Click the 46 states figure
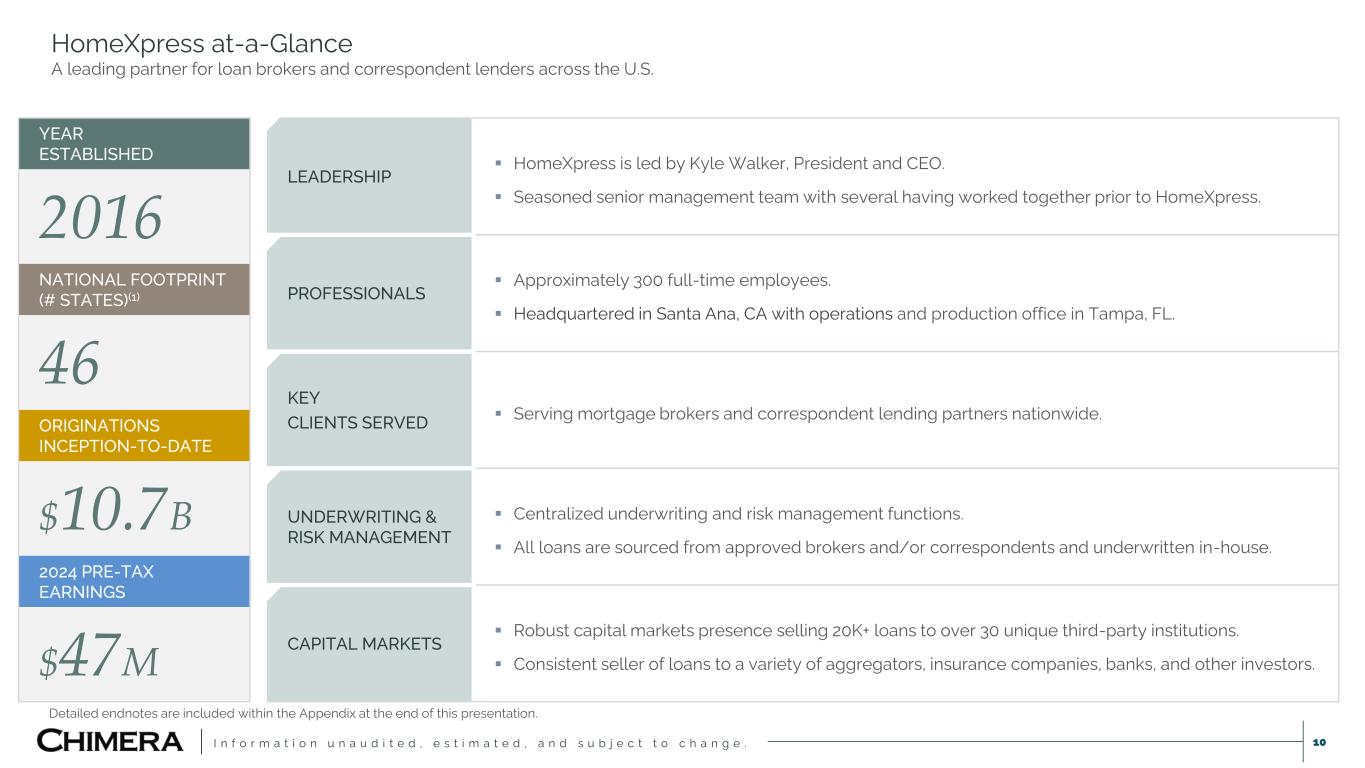This screenshot has width=1365, height=768. (70, 363)
